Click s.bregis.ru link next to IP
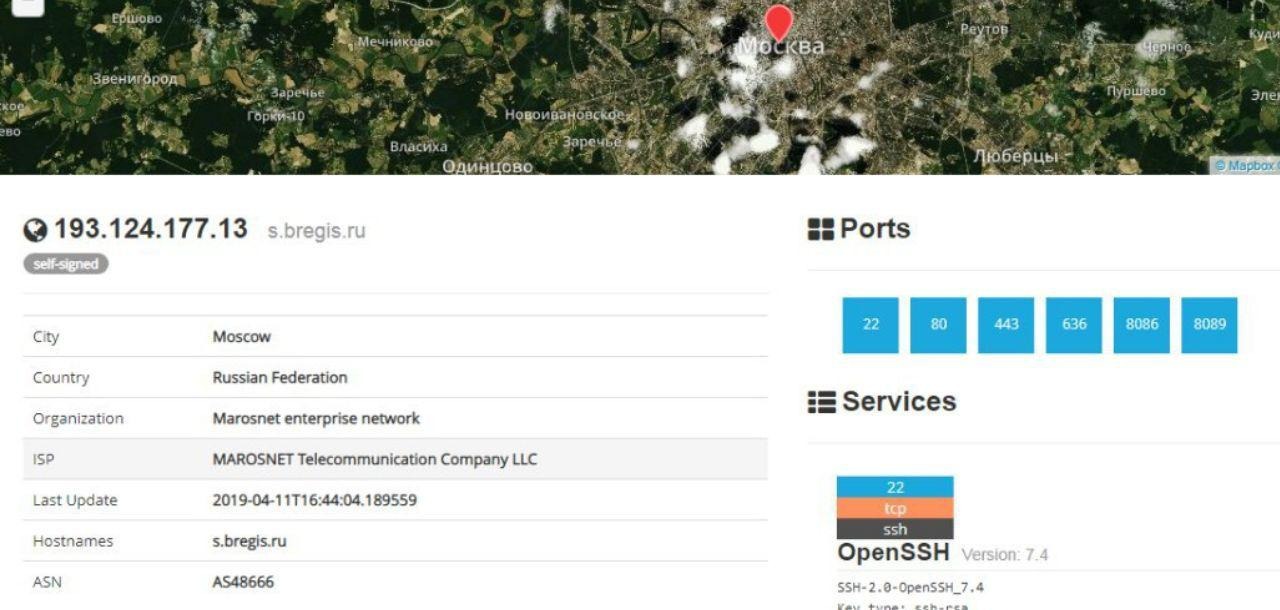1280x610 pixels. click(x=316, y=231)
